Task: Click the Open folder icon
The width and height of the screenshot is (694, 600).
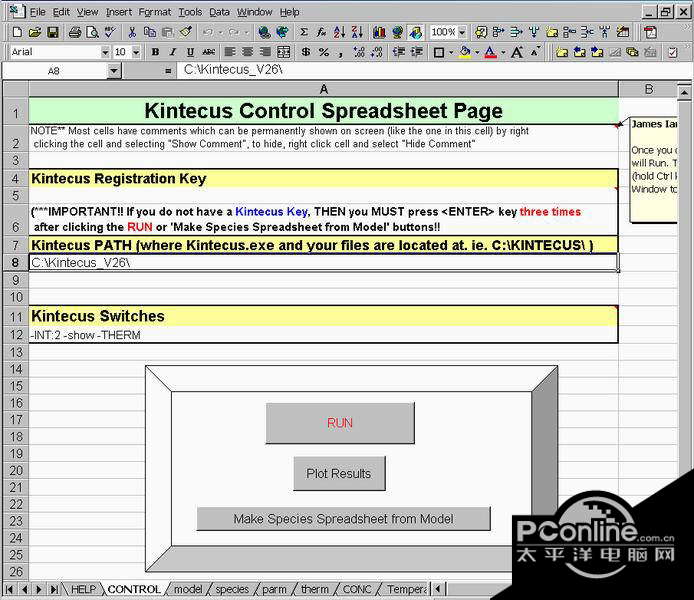Action: [35, 32]
